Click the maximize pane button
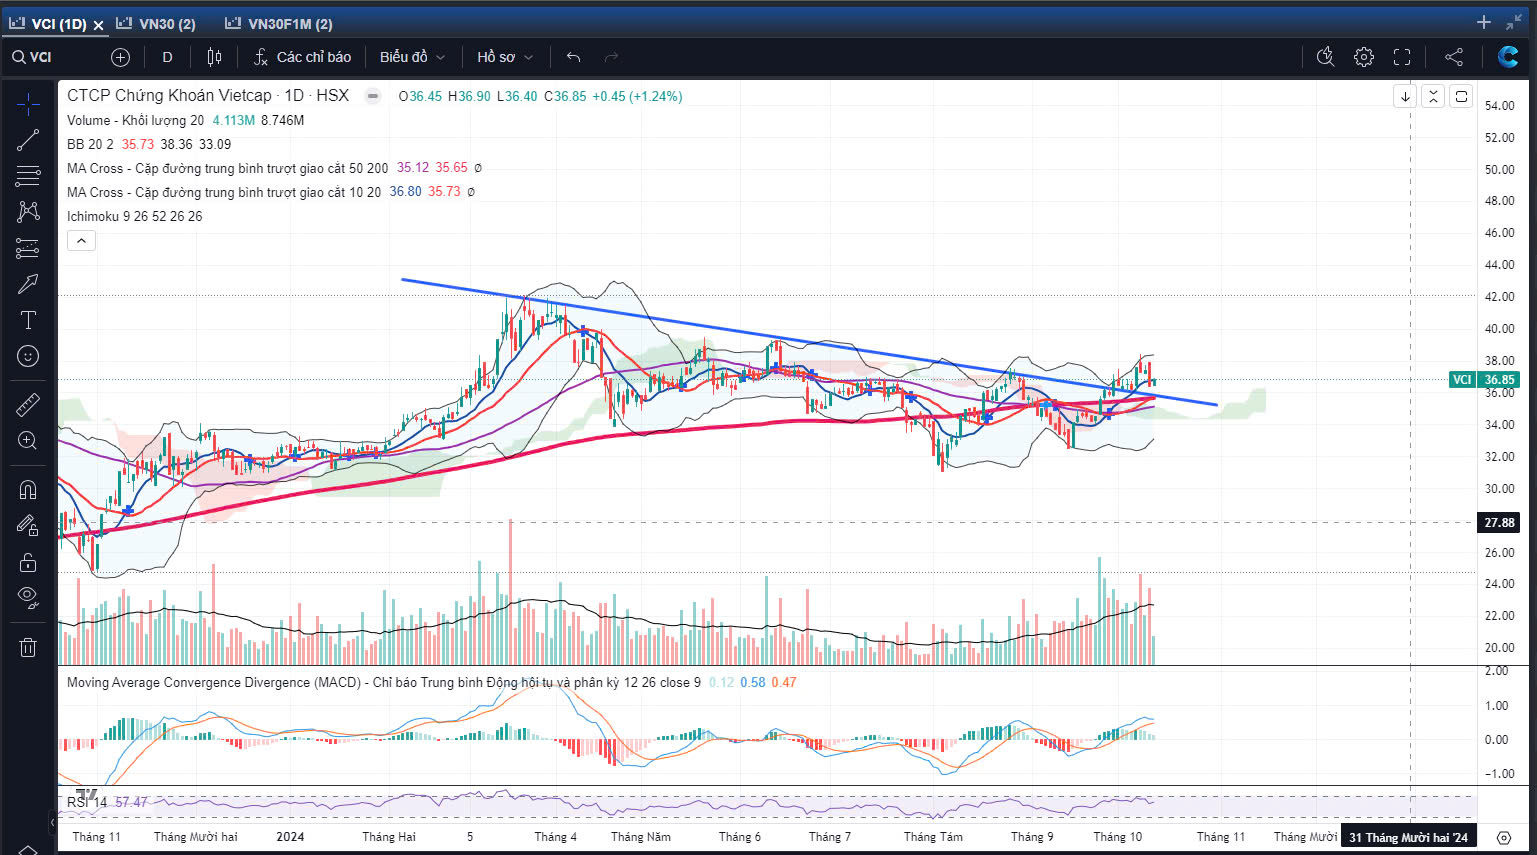 click(x=1461, y=96)
